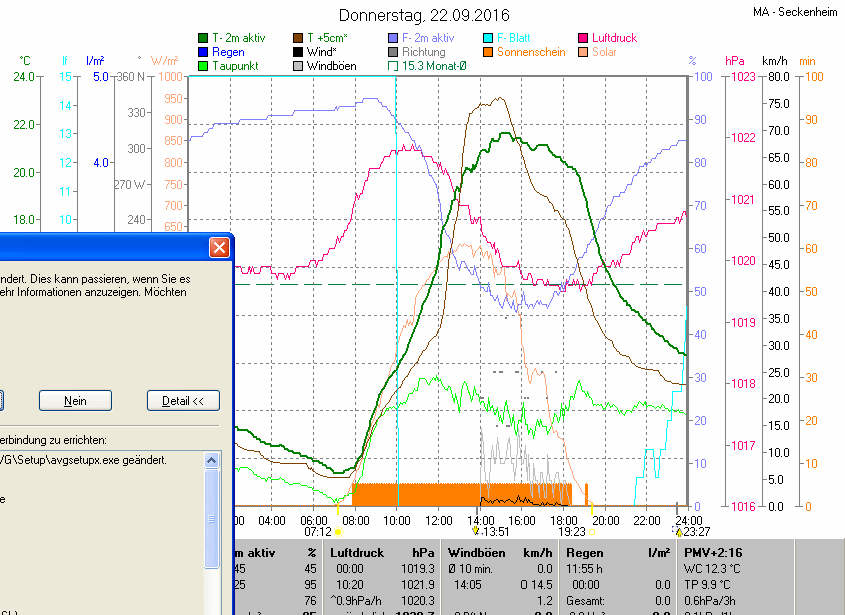Click the pink Luftdruck legend square
The image size is (845, 615).
pyautogui.click(x=583, y=38)
